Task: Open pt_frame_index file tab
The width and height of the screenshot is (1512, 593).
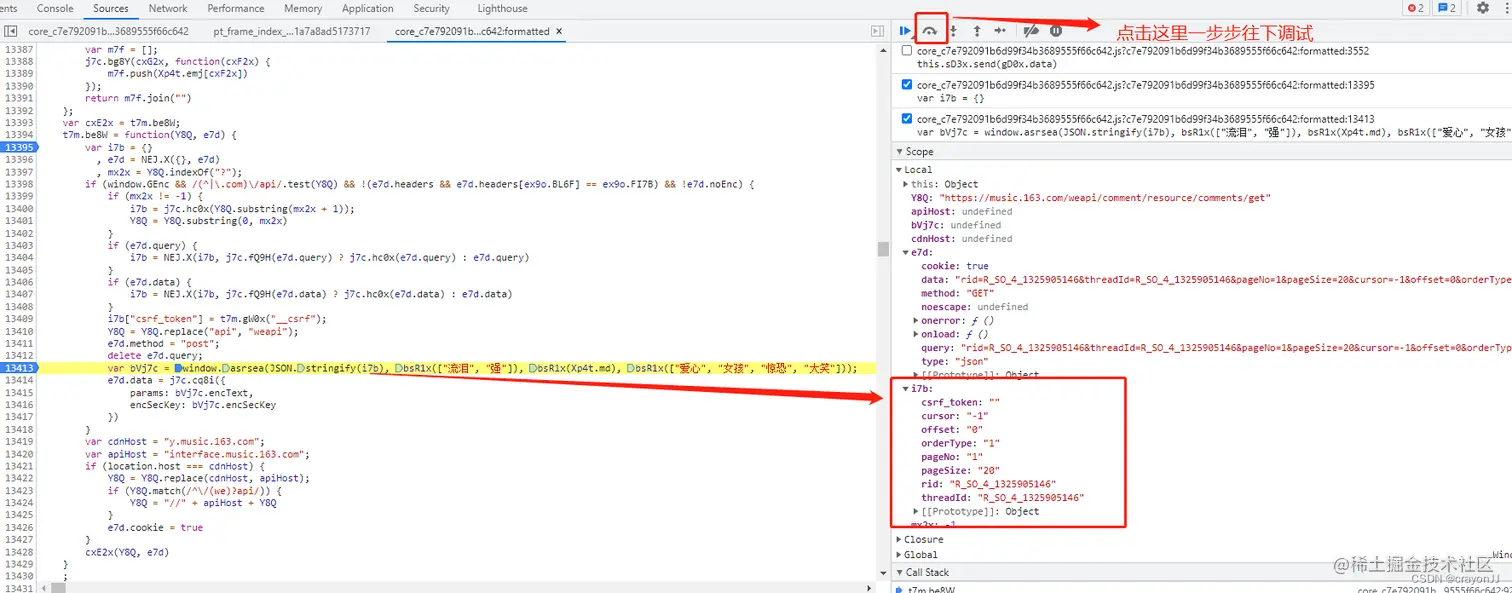Action: pyautogui.click(x=292, y=31)
